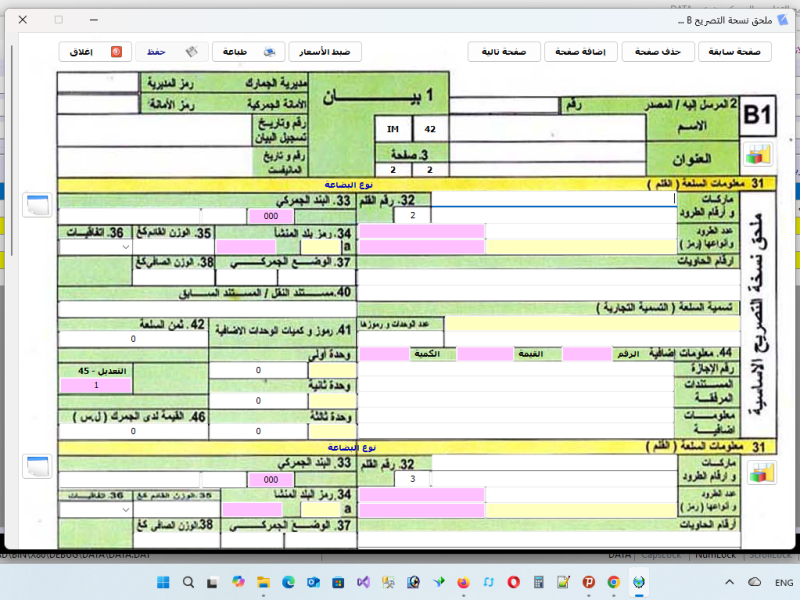Click the field 38 net weight input in item 2
Screen dimensions: 800x600
173,277
